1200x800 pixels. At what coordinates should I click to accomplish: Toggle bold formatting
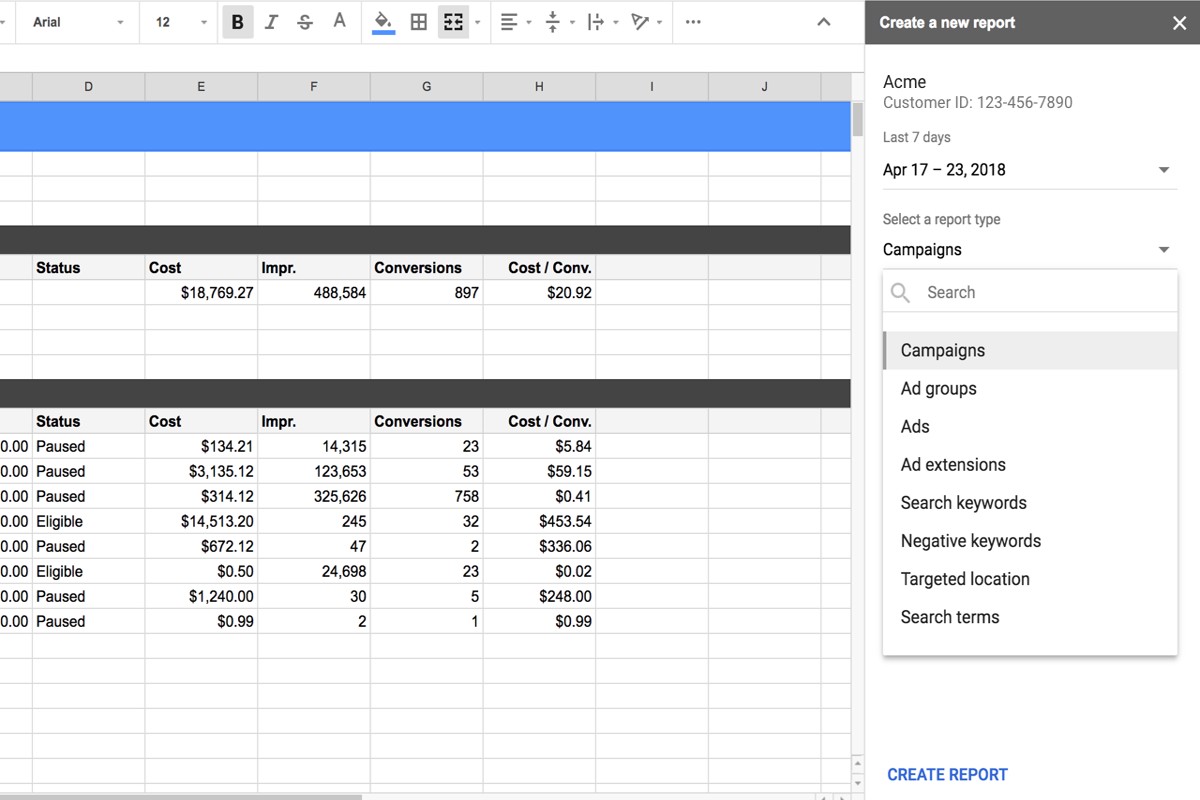coord(237,22)
